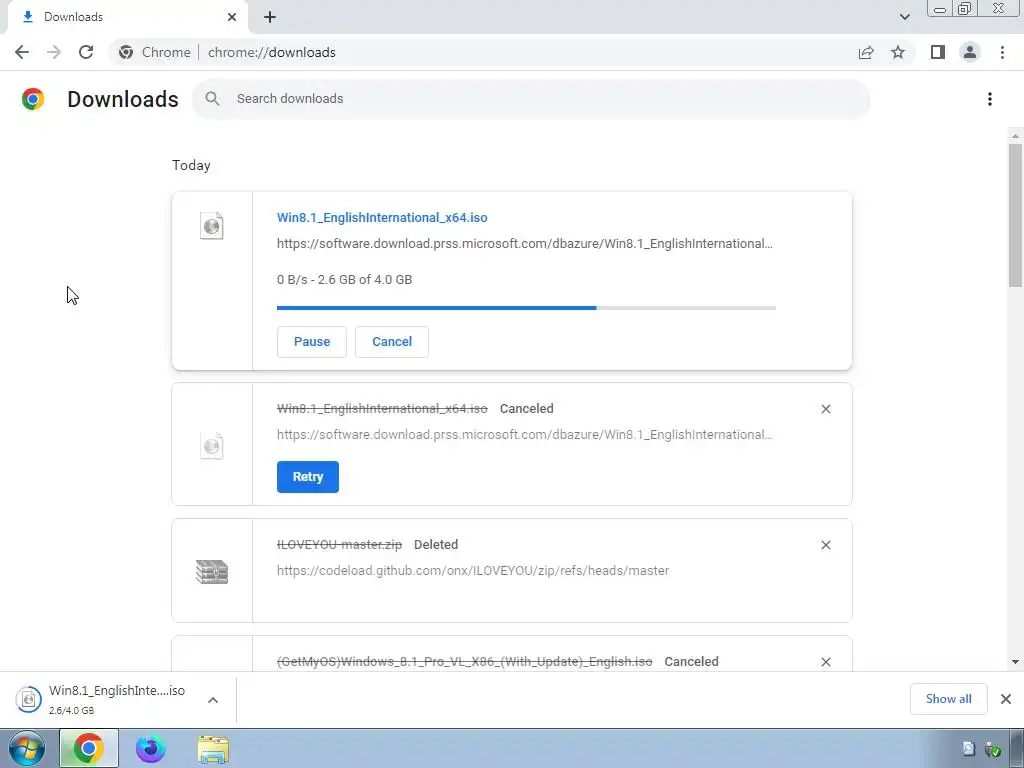This screenshot has height=768, width=1024.
Task: Click the page vertical scrollbar thumb
Action: [1015, 216]
